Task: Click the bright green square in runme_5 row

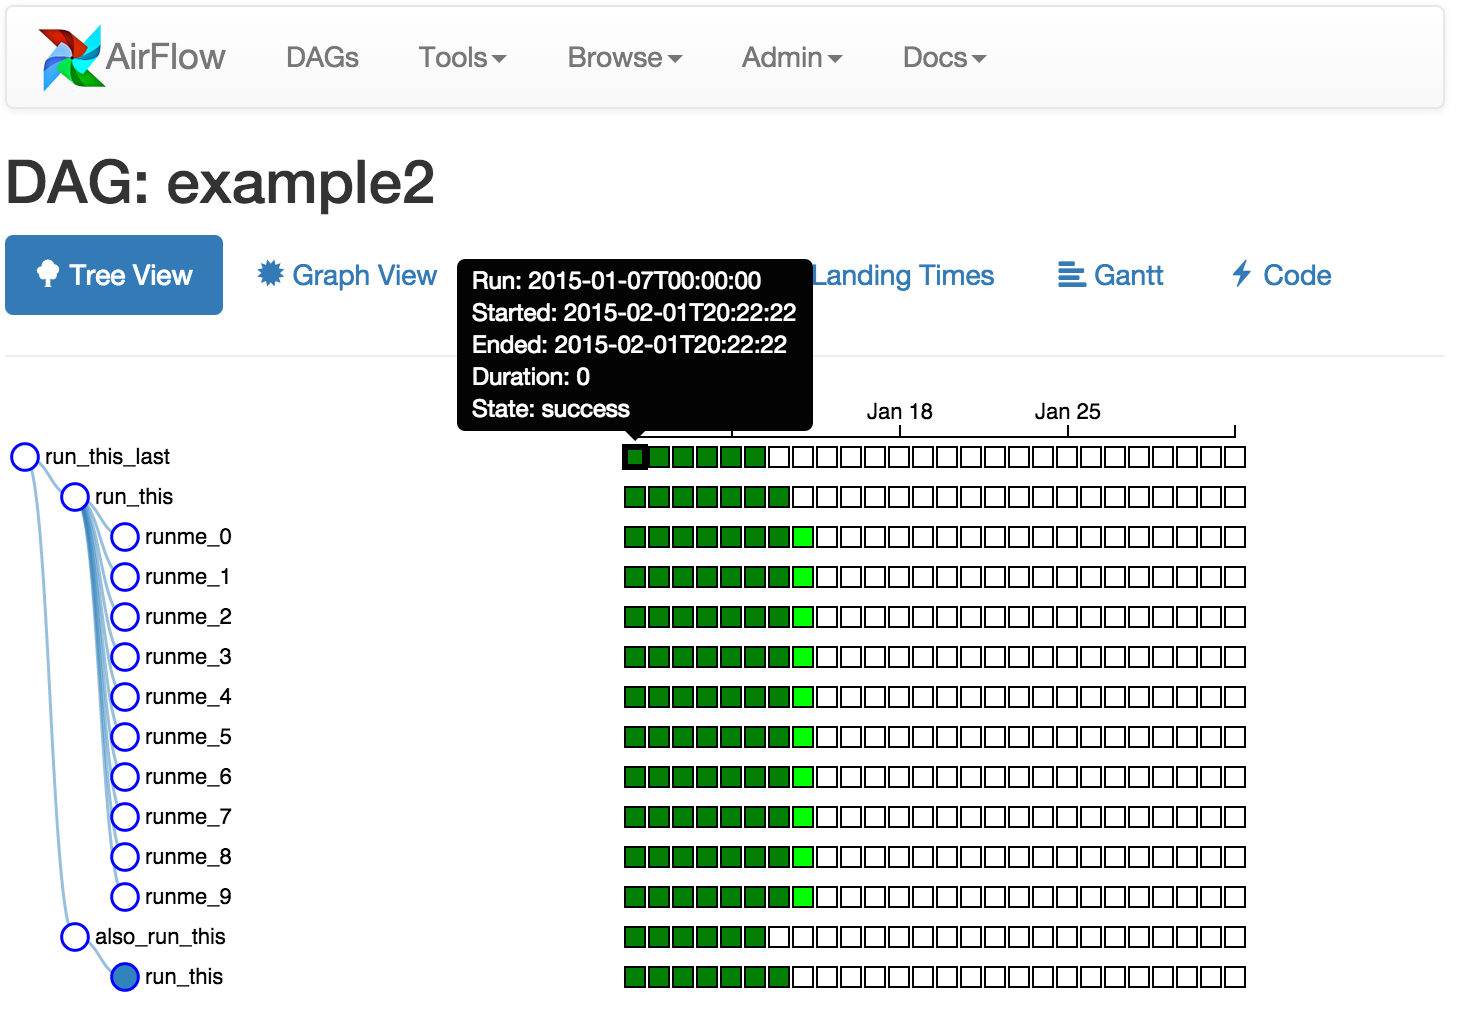Action: (801, 737)
